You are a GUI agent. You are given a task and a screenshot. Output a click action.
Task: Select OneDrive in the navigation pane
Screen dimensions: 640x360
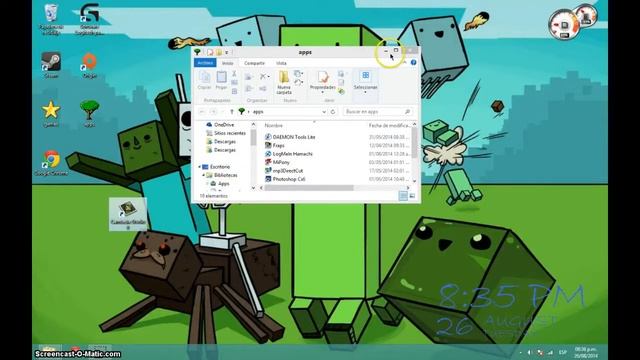click(220, 125)
